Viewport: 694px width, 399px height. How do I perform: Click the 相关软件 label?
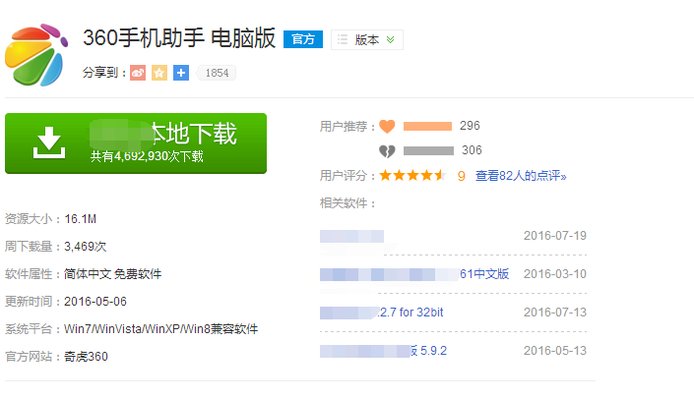click(347, 203)
